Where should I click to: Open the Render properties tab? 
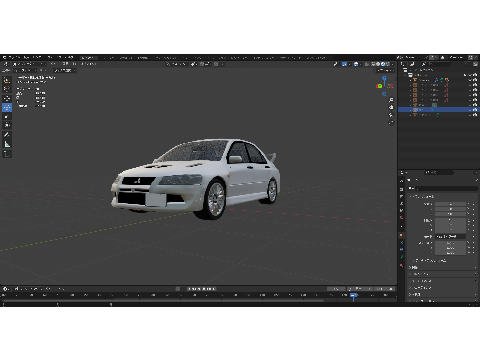401,189
